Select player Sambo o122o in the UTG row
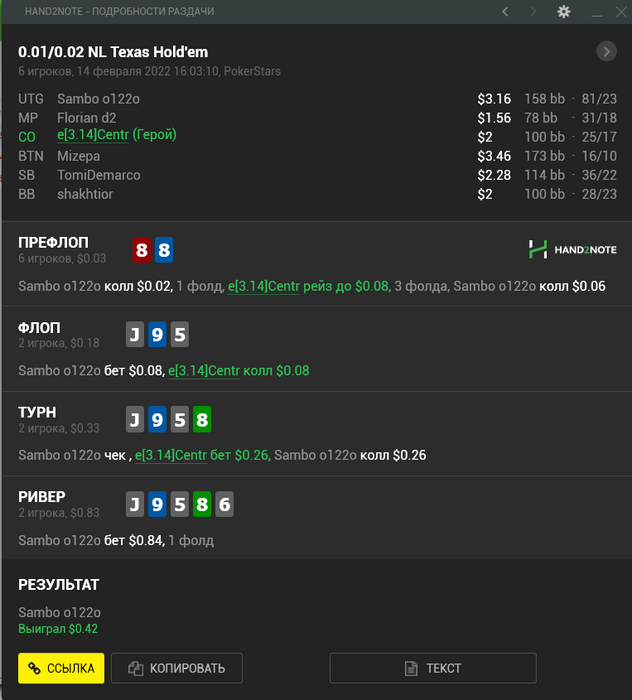This screenshot has height=700, width=632. (x=98, y=99)
